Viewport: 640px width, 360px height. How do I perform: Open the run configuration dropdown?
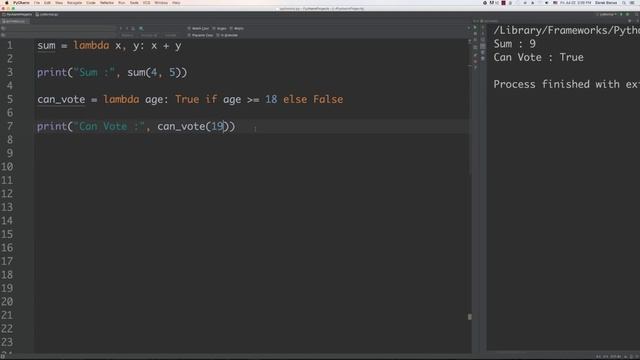click(x=607, y=14)
